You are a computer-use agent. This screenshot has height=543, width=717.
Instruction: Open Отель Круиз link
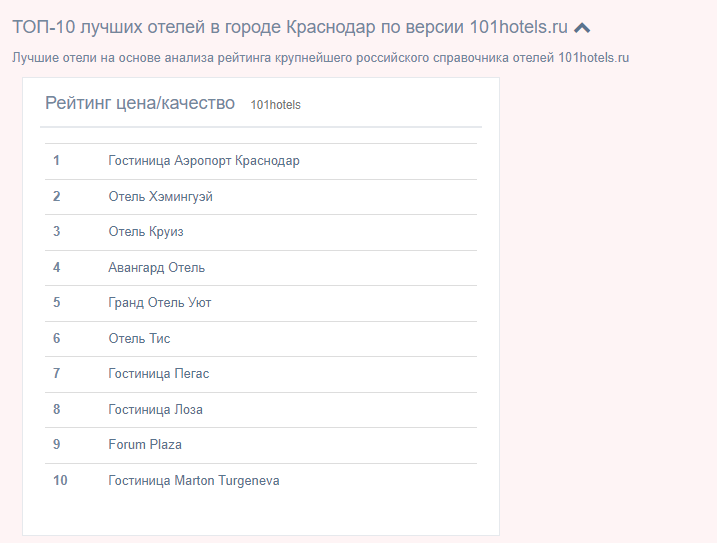146,231
